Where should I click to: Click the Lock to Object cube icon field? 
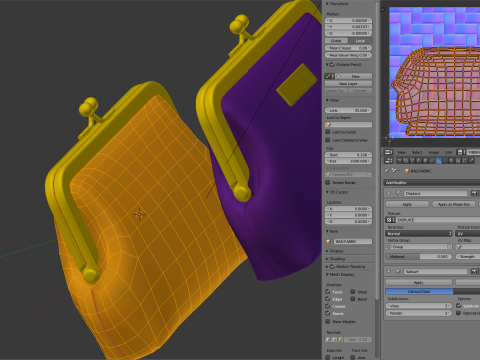349,124
